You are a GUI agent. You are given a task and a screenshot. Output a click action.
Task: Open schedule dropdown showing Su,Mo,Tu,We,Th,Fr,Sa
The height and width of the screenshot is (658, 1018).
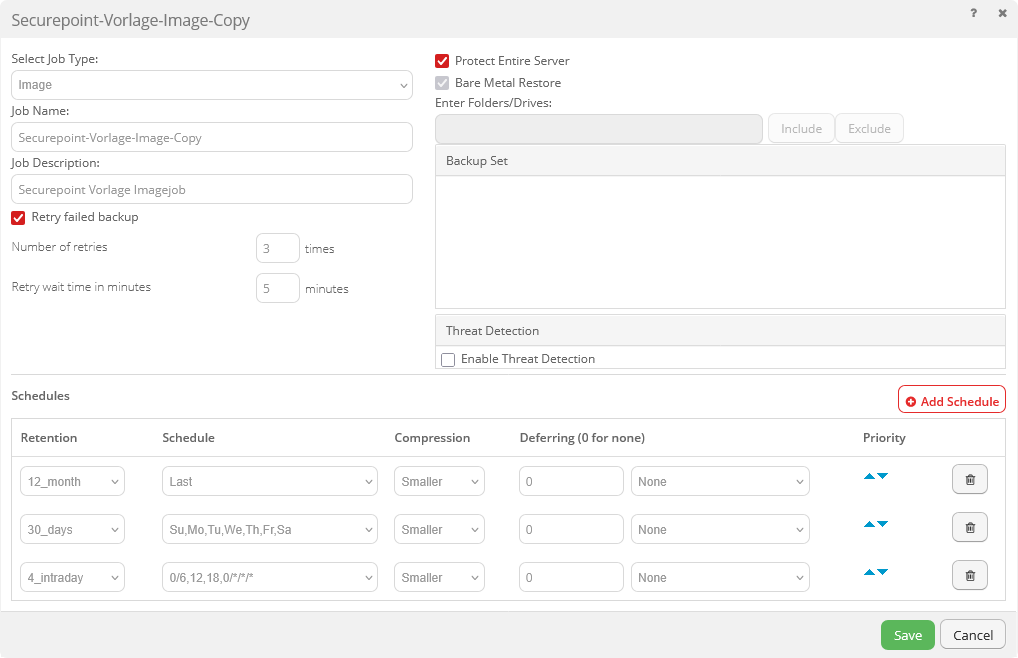[x=269, y=529]
